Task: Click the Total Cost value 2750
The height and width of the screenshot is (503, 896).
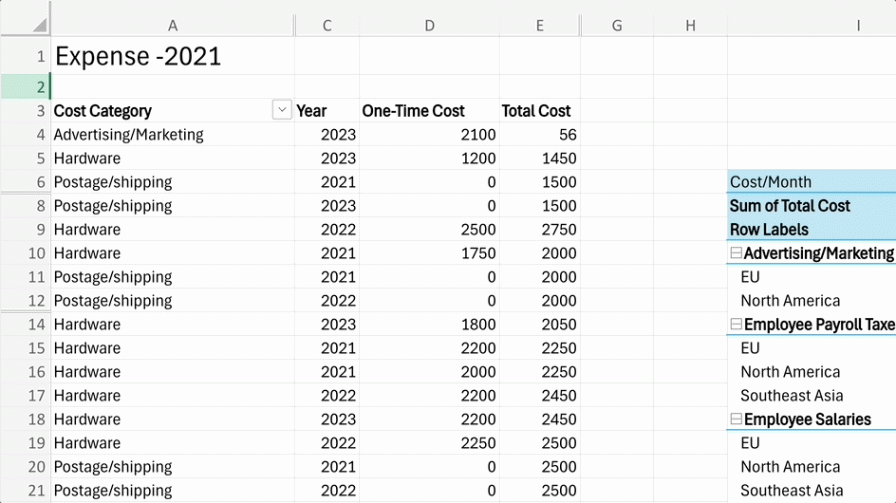Action: pyautogui.click(x=539, y=229)
